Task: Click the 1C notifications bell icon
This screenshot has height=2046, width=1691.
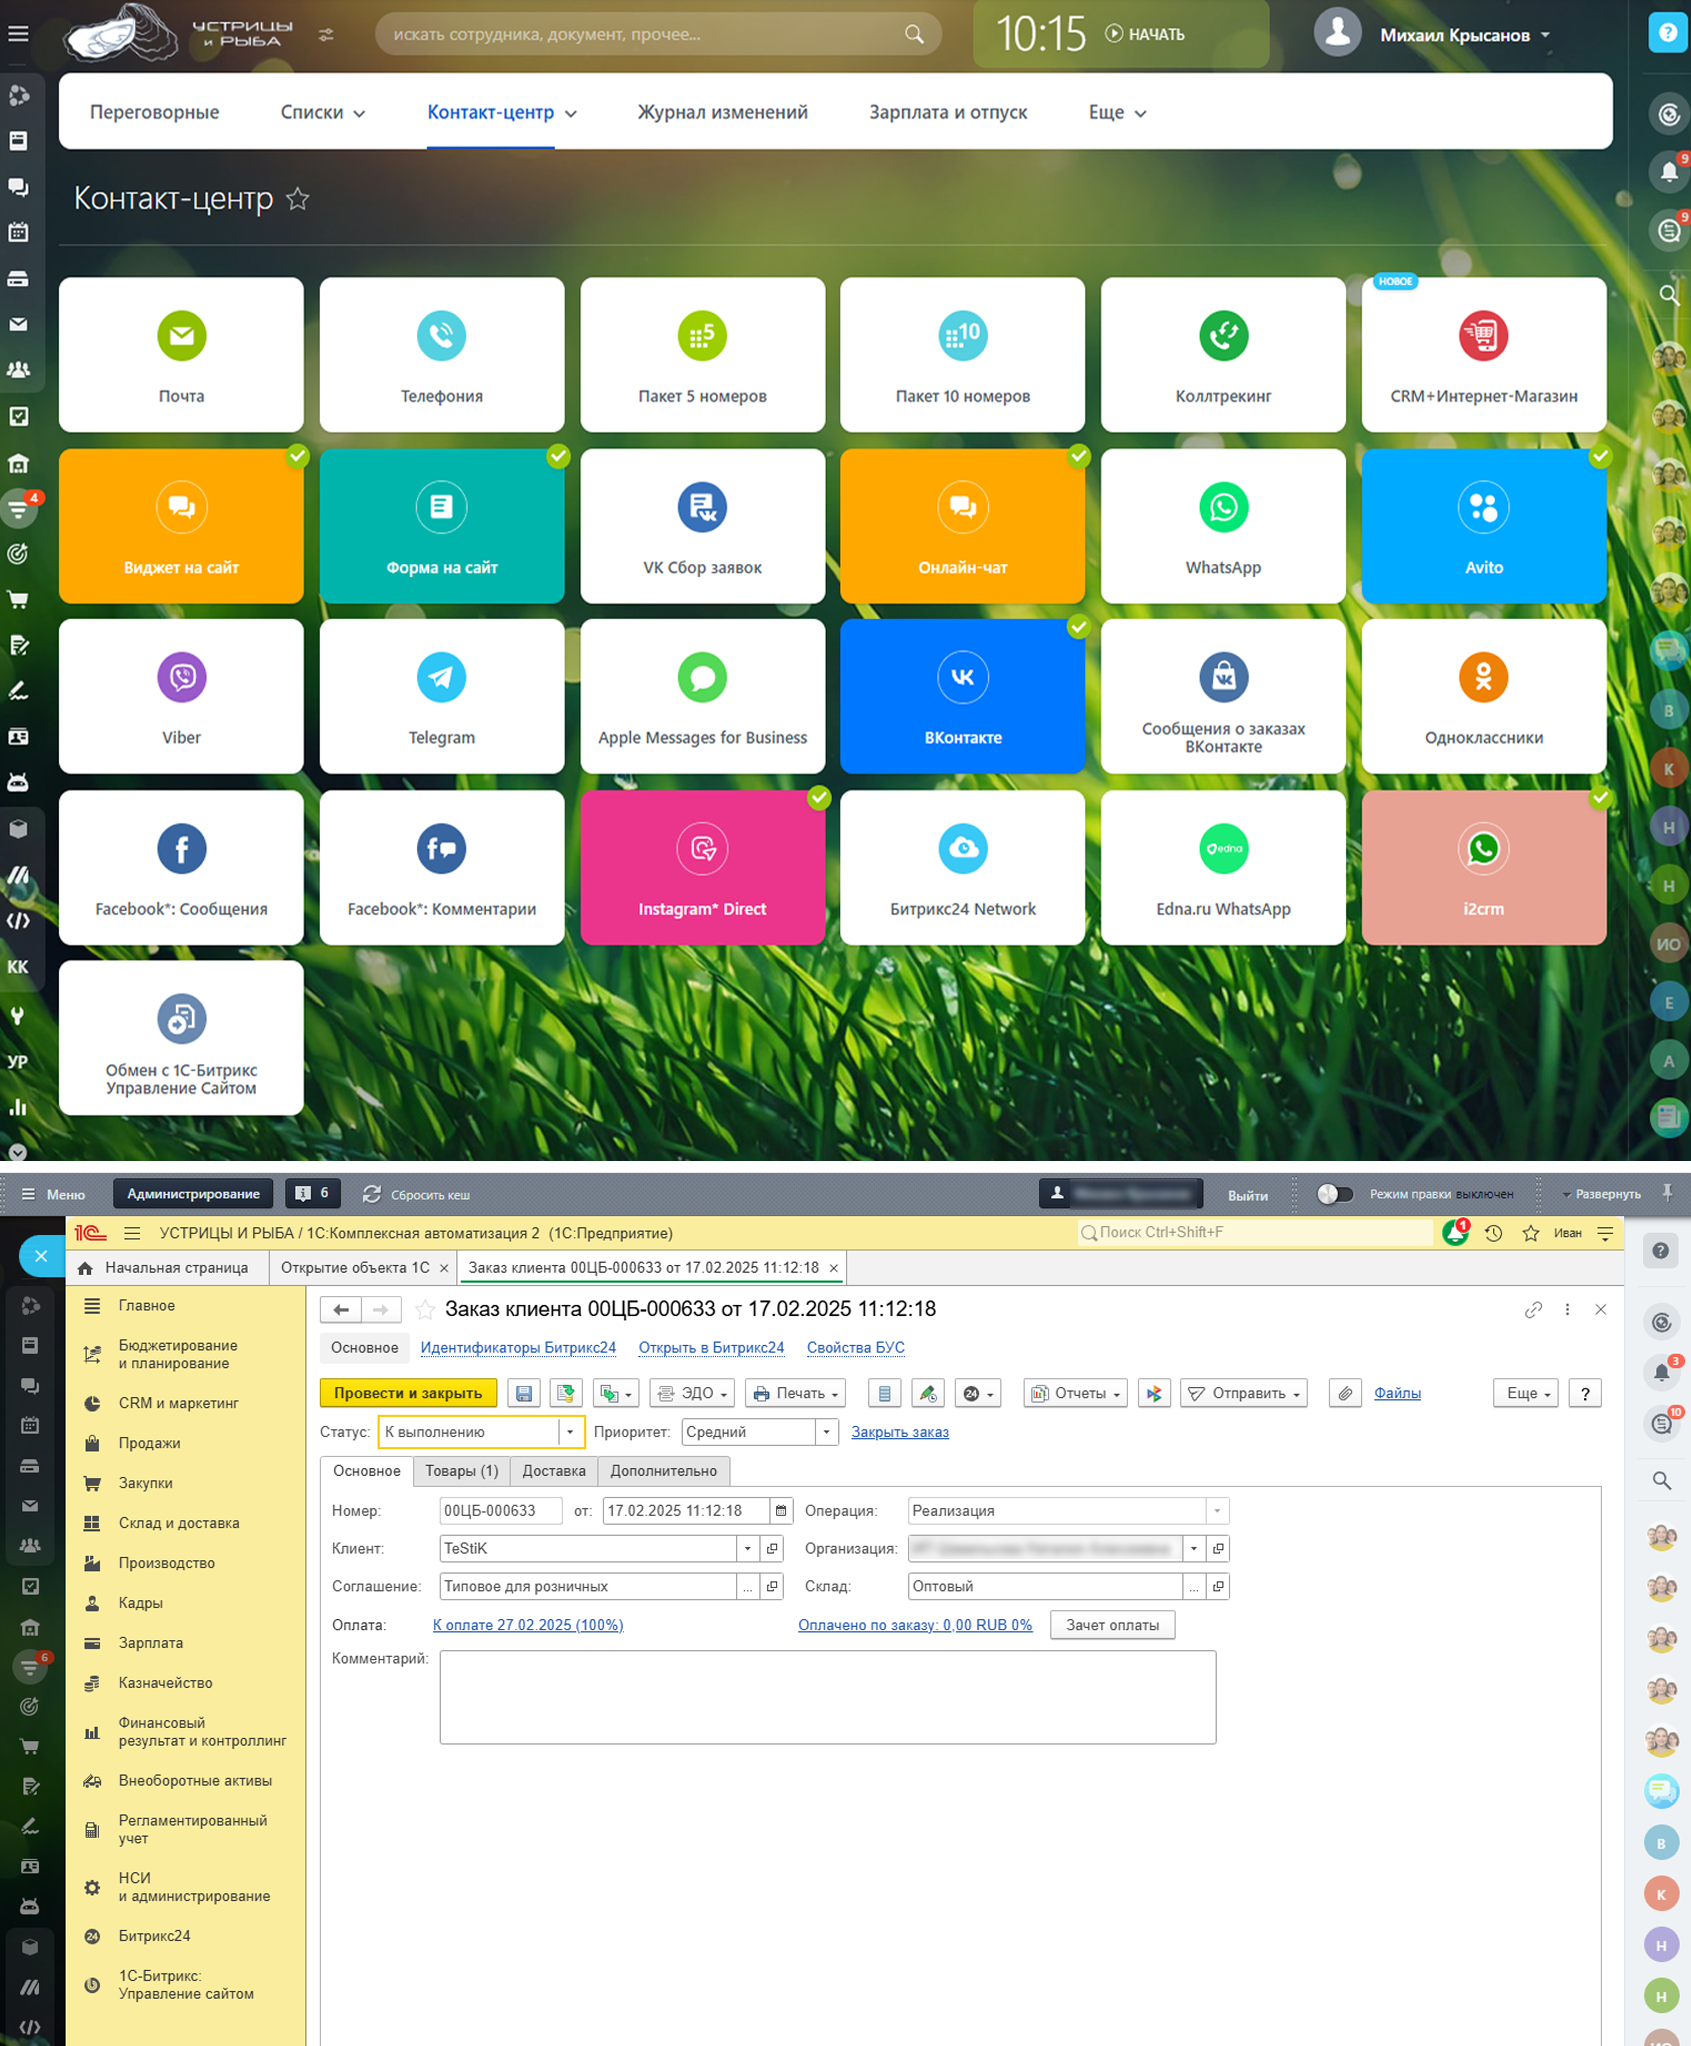Action: click(x=1455, y=1233)
